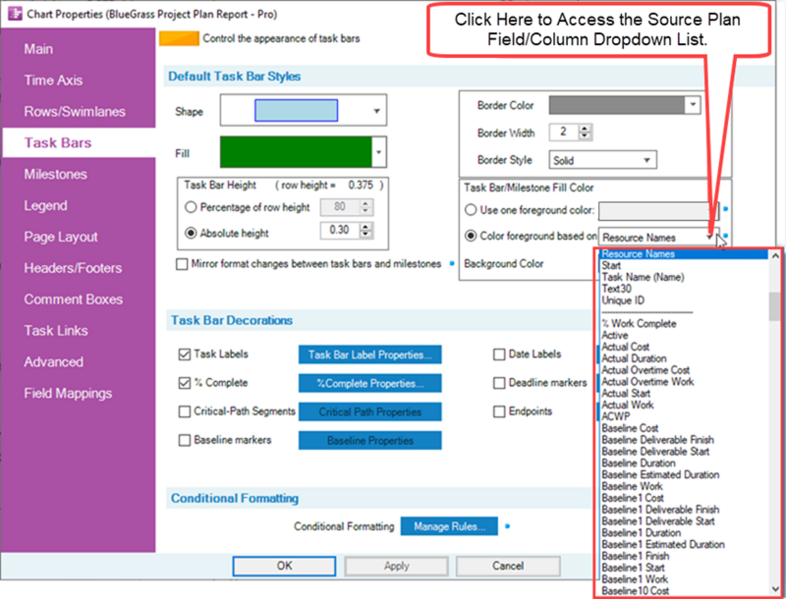Click the Absolute height 0.30 field
Viewport: 786px width, 599px height.
click(x=340, y=230)
